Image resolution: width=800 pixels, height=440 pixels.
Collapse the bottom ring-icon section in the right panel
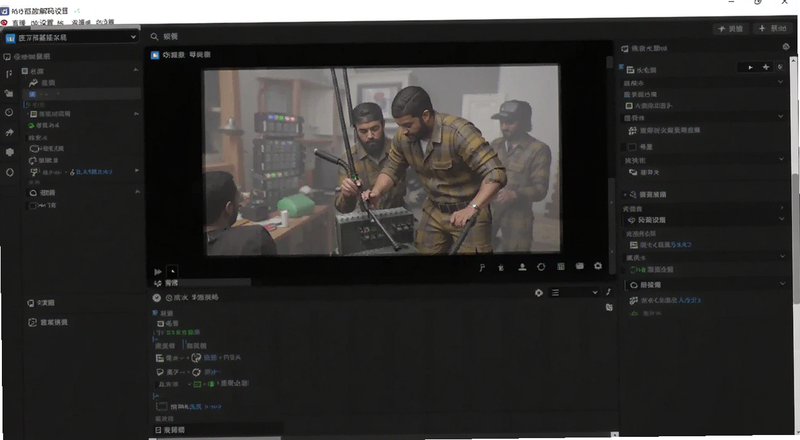tap(782, 283)
